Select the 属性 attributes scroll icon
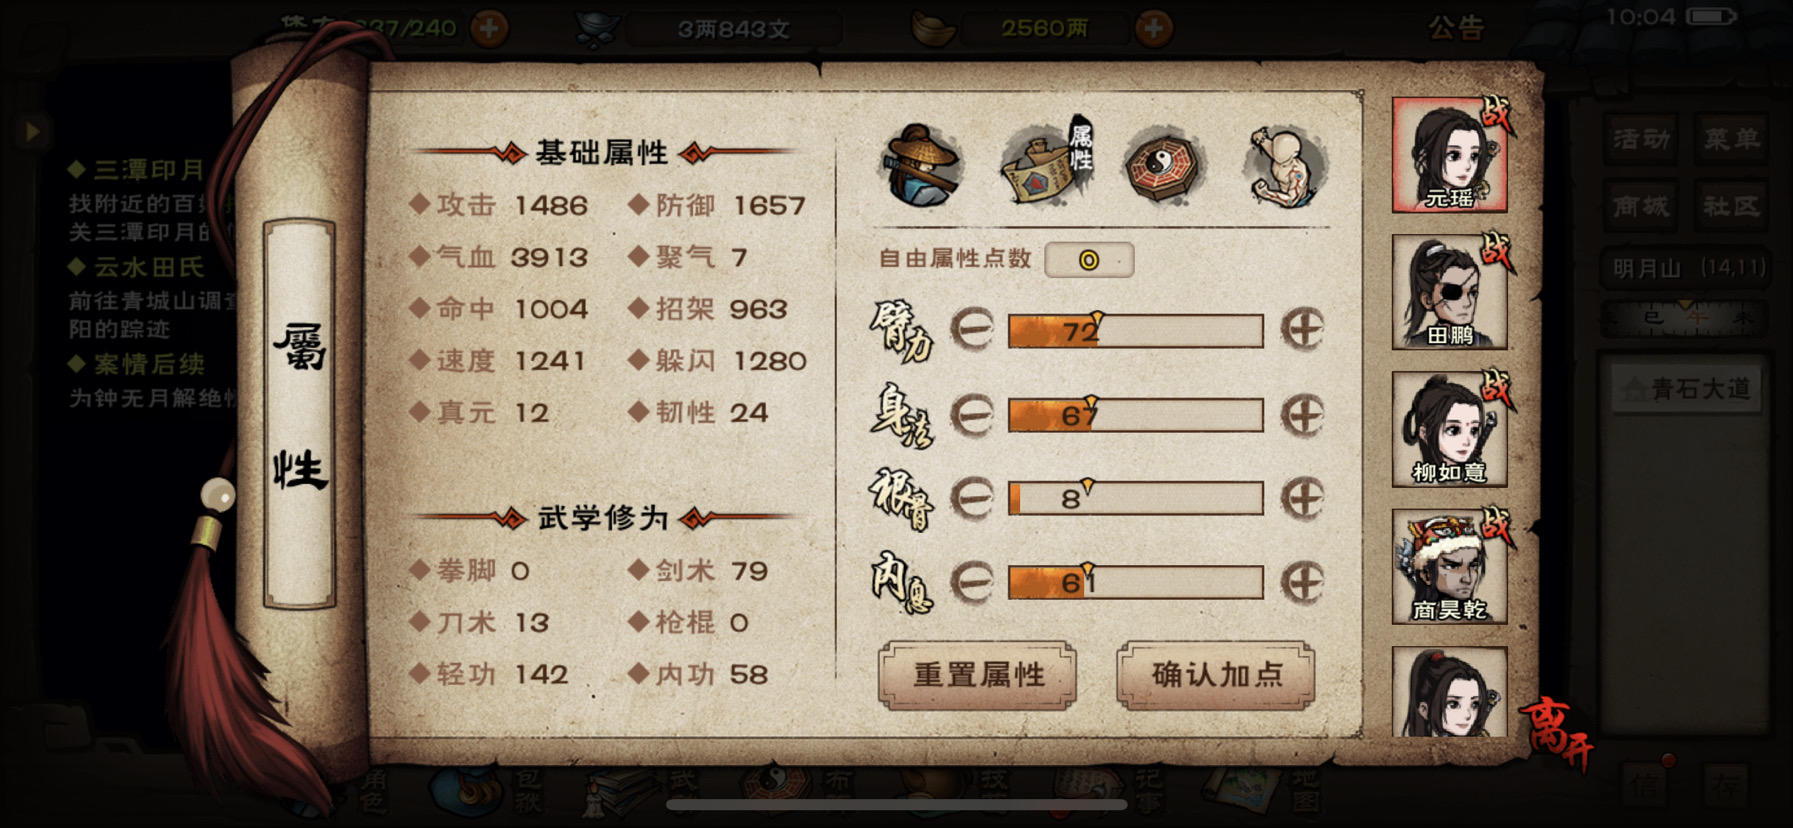 click(1047, 161)
